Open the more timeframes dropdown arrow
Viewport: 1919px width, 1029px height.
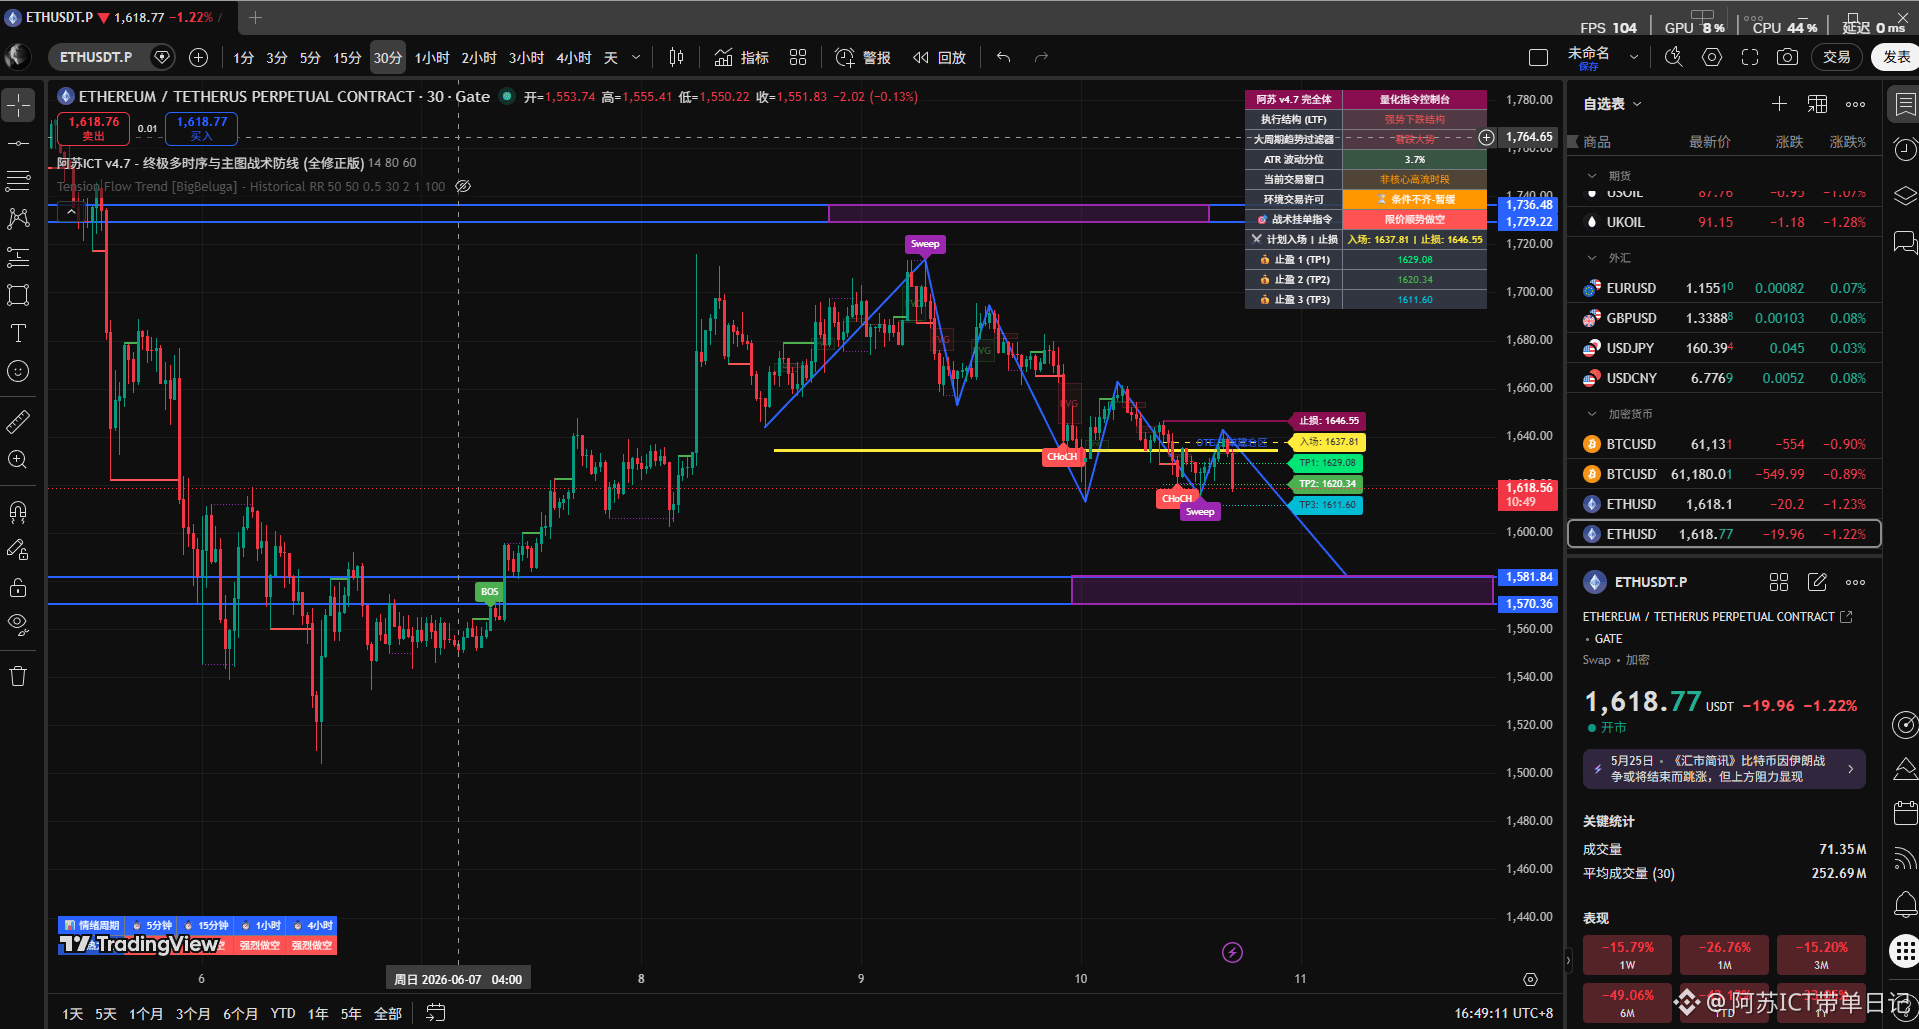pyautogui.click(x=636, y=58)
